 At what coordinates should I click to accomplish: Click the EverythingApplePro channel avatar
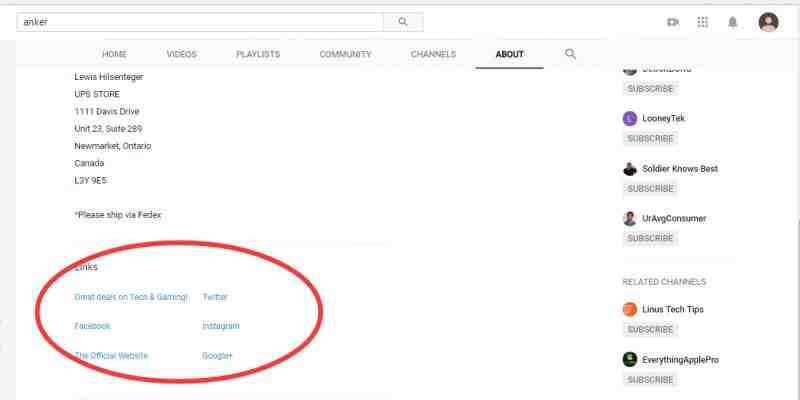[x=630, y=359]
